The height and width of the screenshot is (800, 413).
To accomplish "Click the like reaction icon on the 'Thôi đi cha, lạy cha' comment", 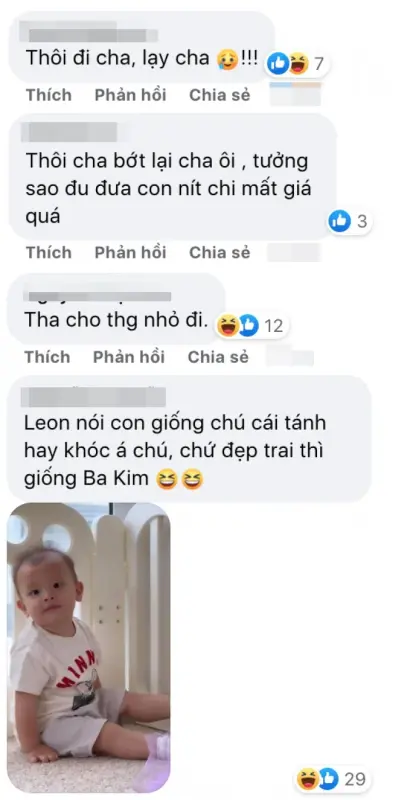I will coord(278,64).
